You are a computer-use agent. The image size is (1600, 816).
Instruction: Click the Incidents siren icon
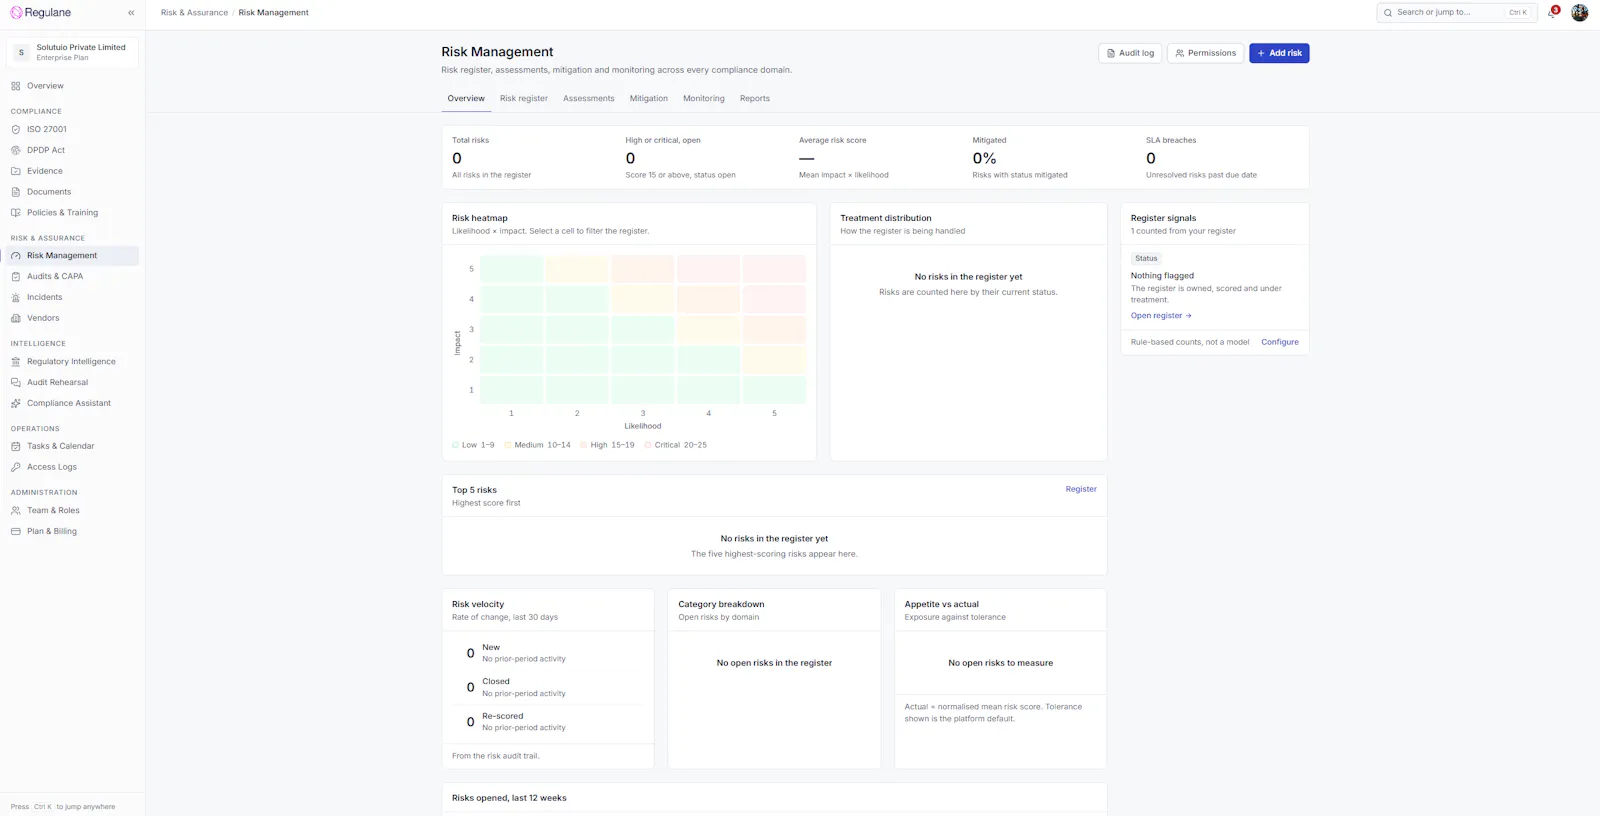tap(16, 298)
